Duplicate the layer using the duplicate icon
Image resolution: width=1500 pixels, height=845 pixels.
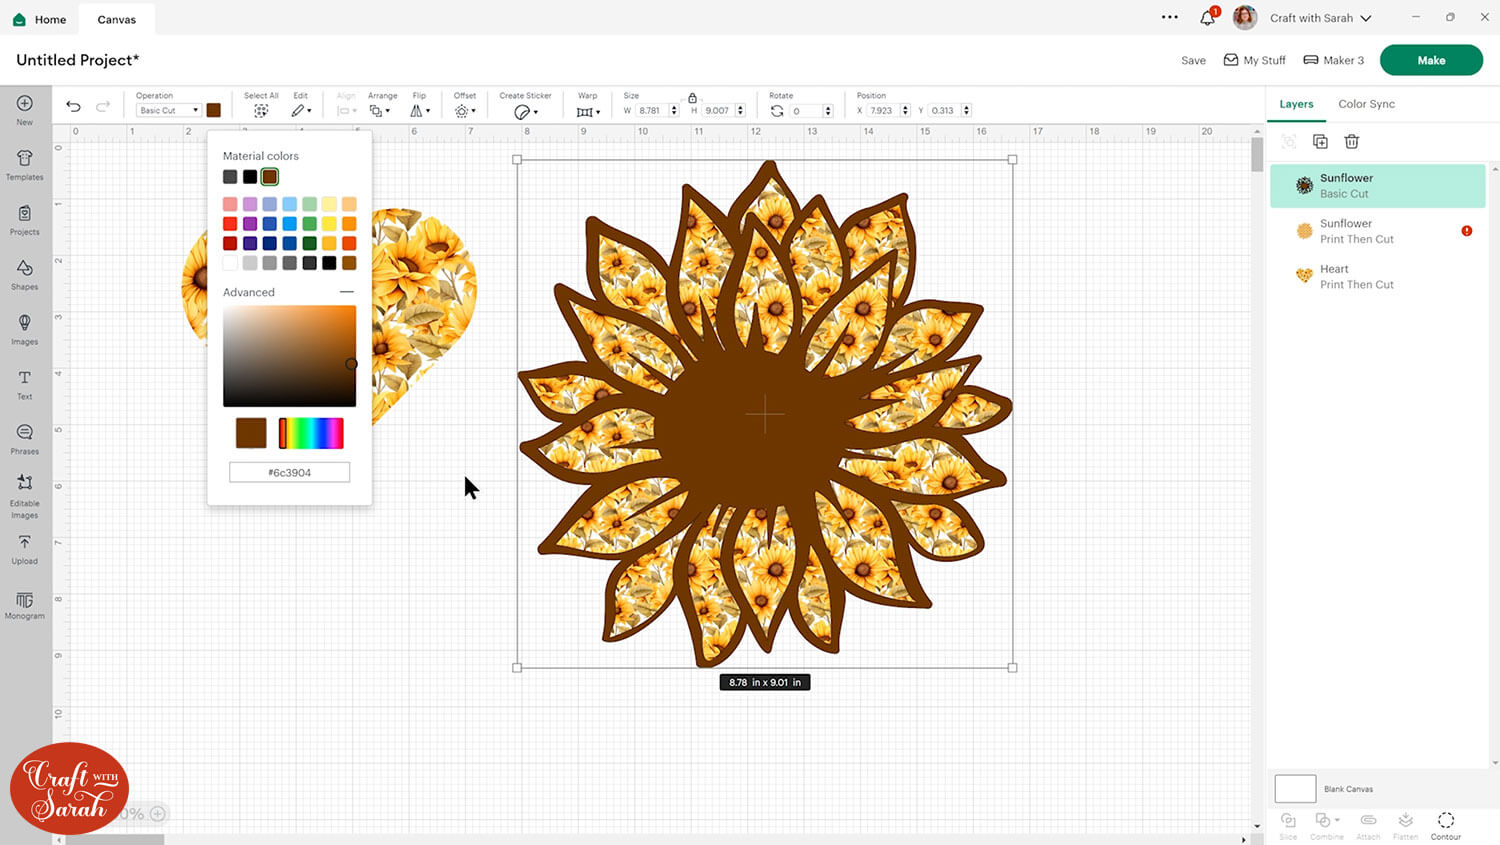[1320, 142]
